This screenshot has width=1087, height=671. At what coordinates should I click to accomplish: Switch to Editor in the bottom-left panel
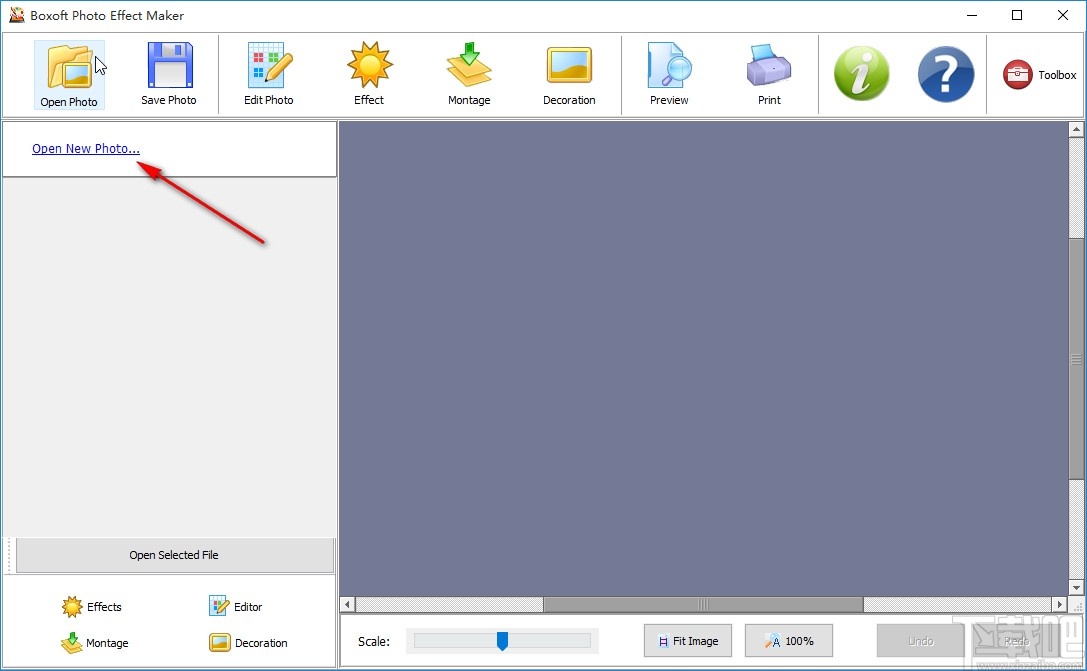point(236,607)
